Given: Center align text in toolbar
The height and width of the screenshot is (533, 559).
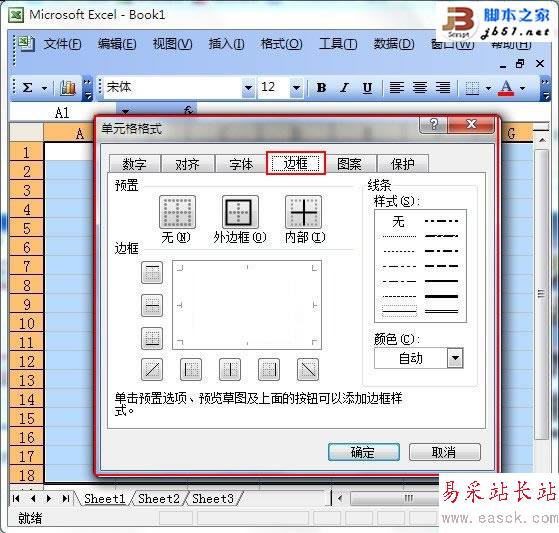Looking at the screenshot, I should pos(420,88).
